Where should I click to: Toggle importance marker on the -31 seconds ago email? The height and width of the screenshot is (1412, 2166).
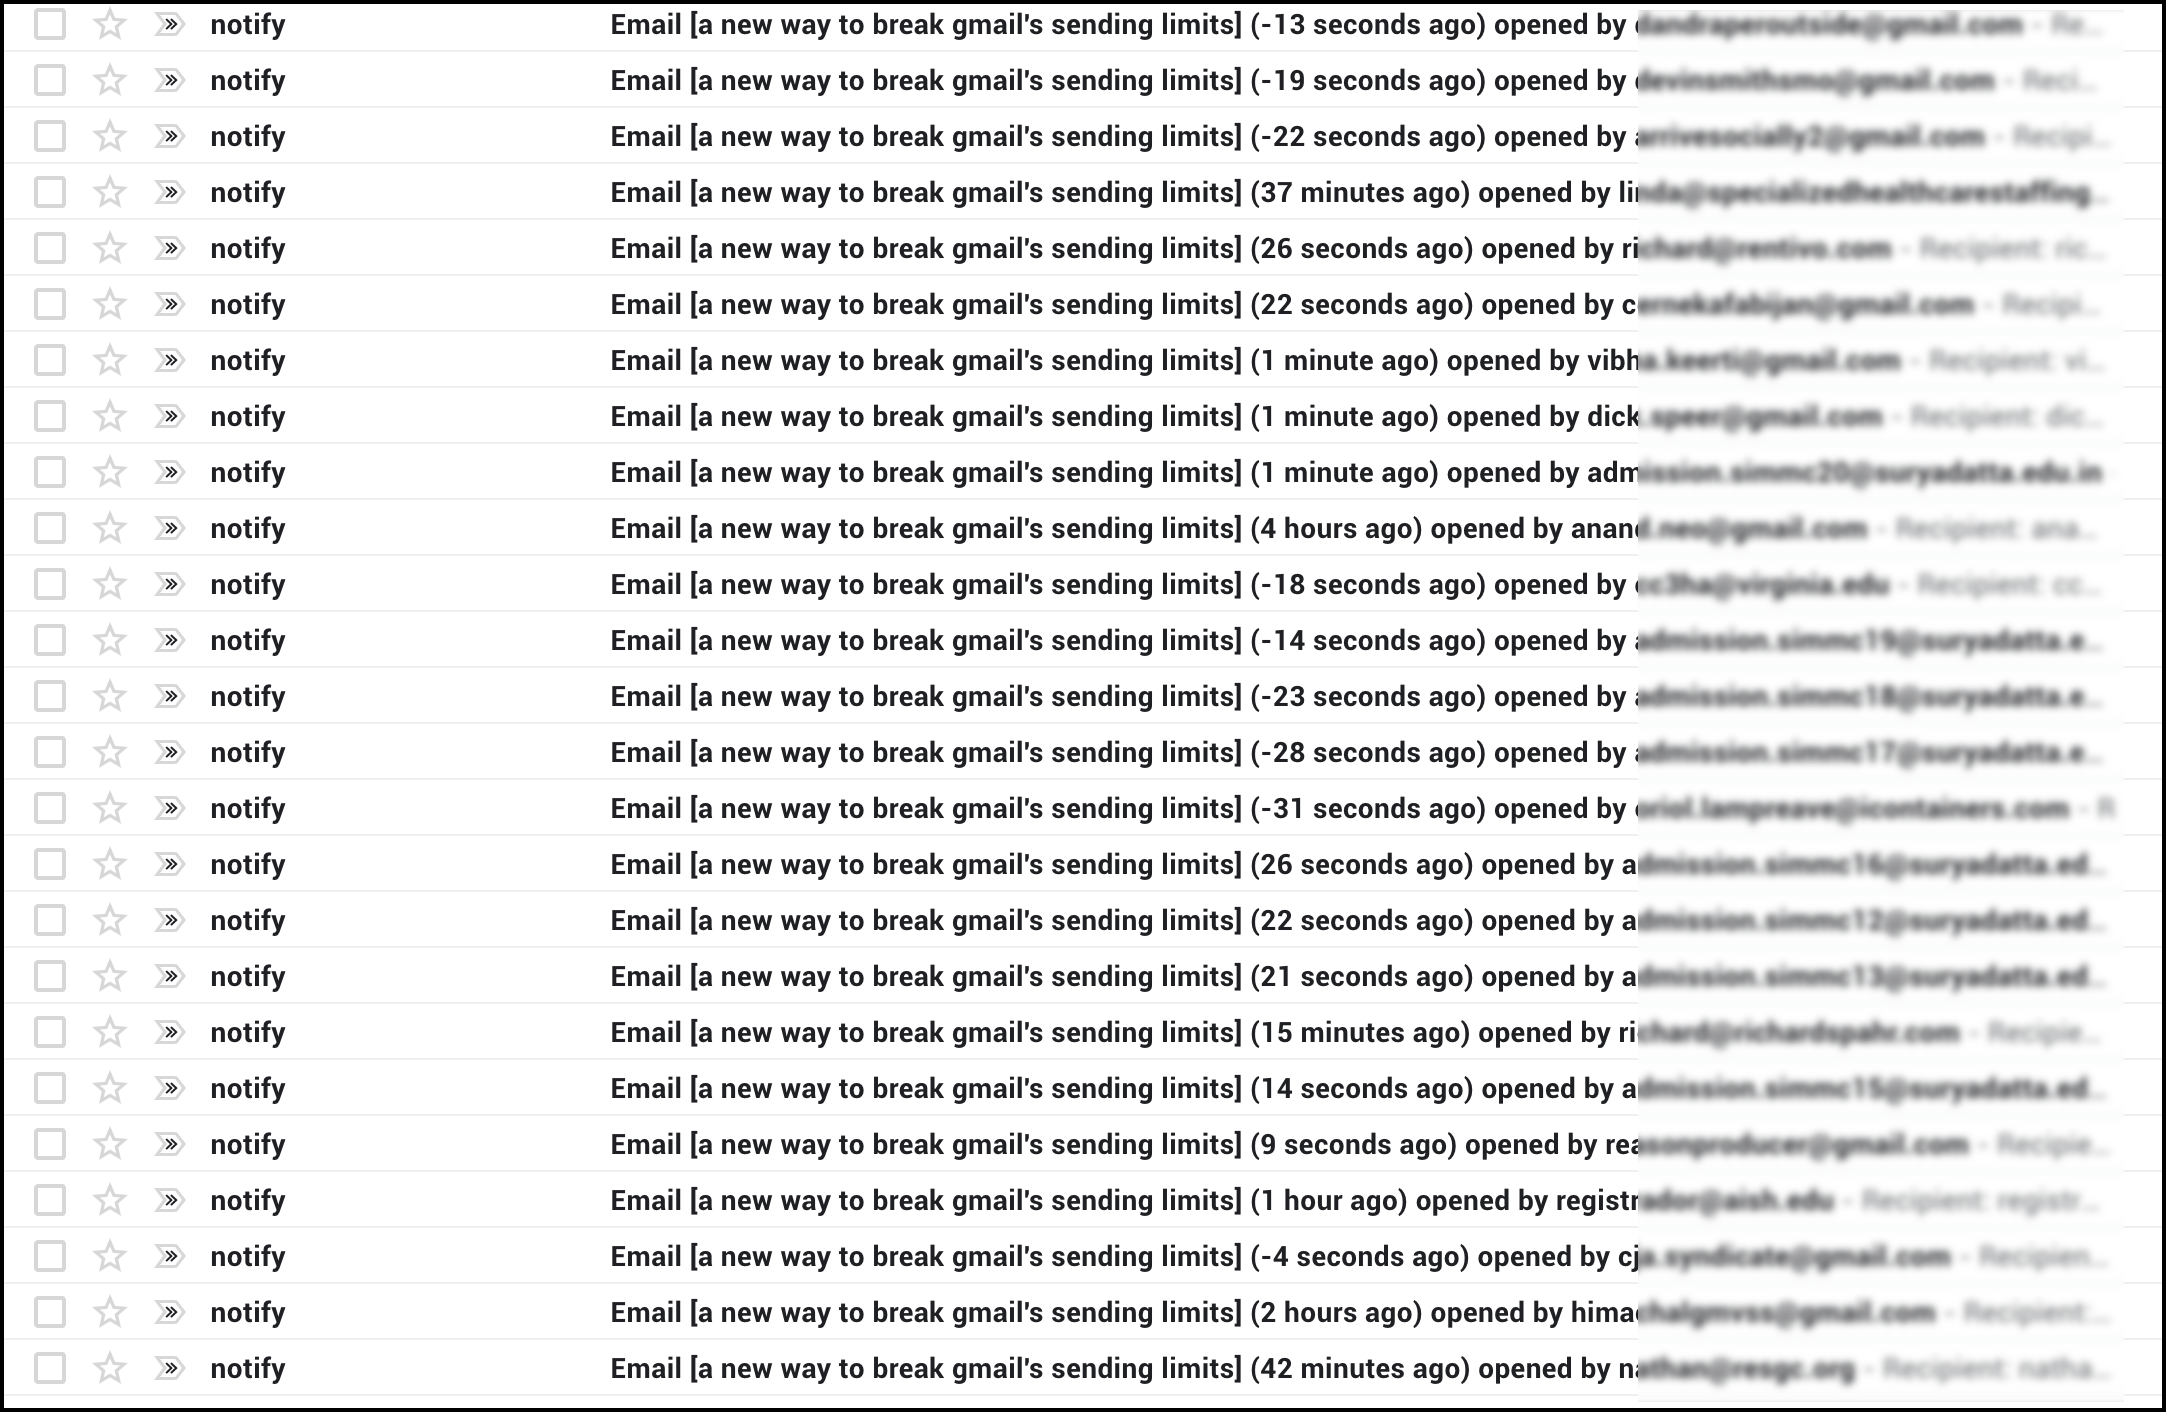(x=169, y=808)
